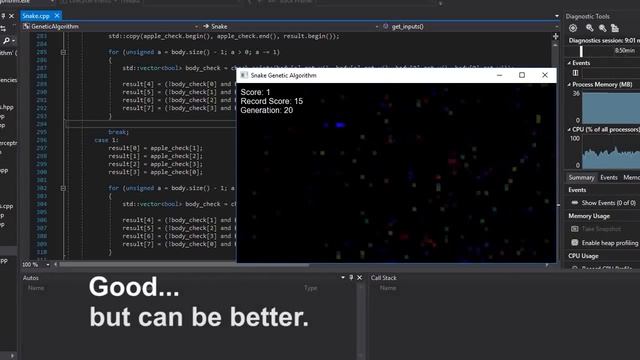Open the editor tab list dropdown arrow
Viewport: 640px width, 360px height.
(557, 16)
